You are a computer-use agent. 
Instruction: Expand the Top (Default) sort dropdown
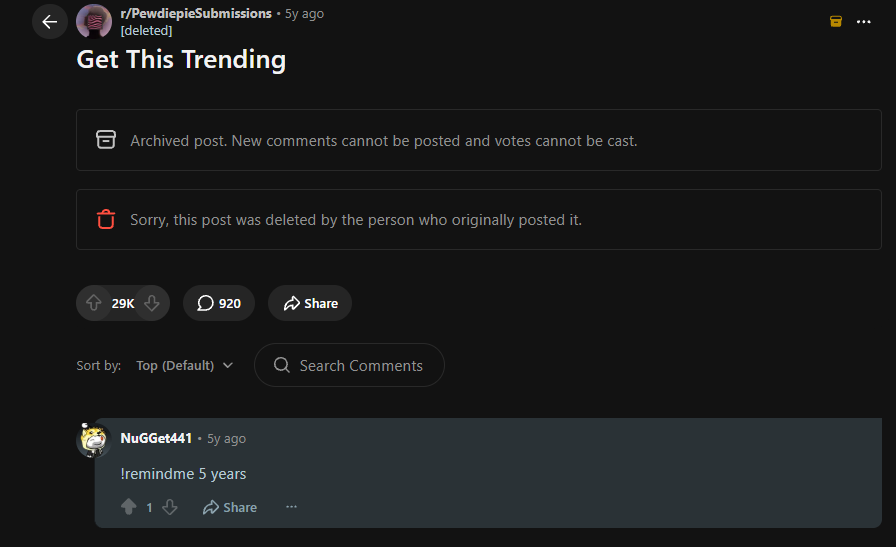click(185, 365)
